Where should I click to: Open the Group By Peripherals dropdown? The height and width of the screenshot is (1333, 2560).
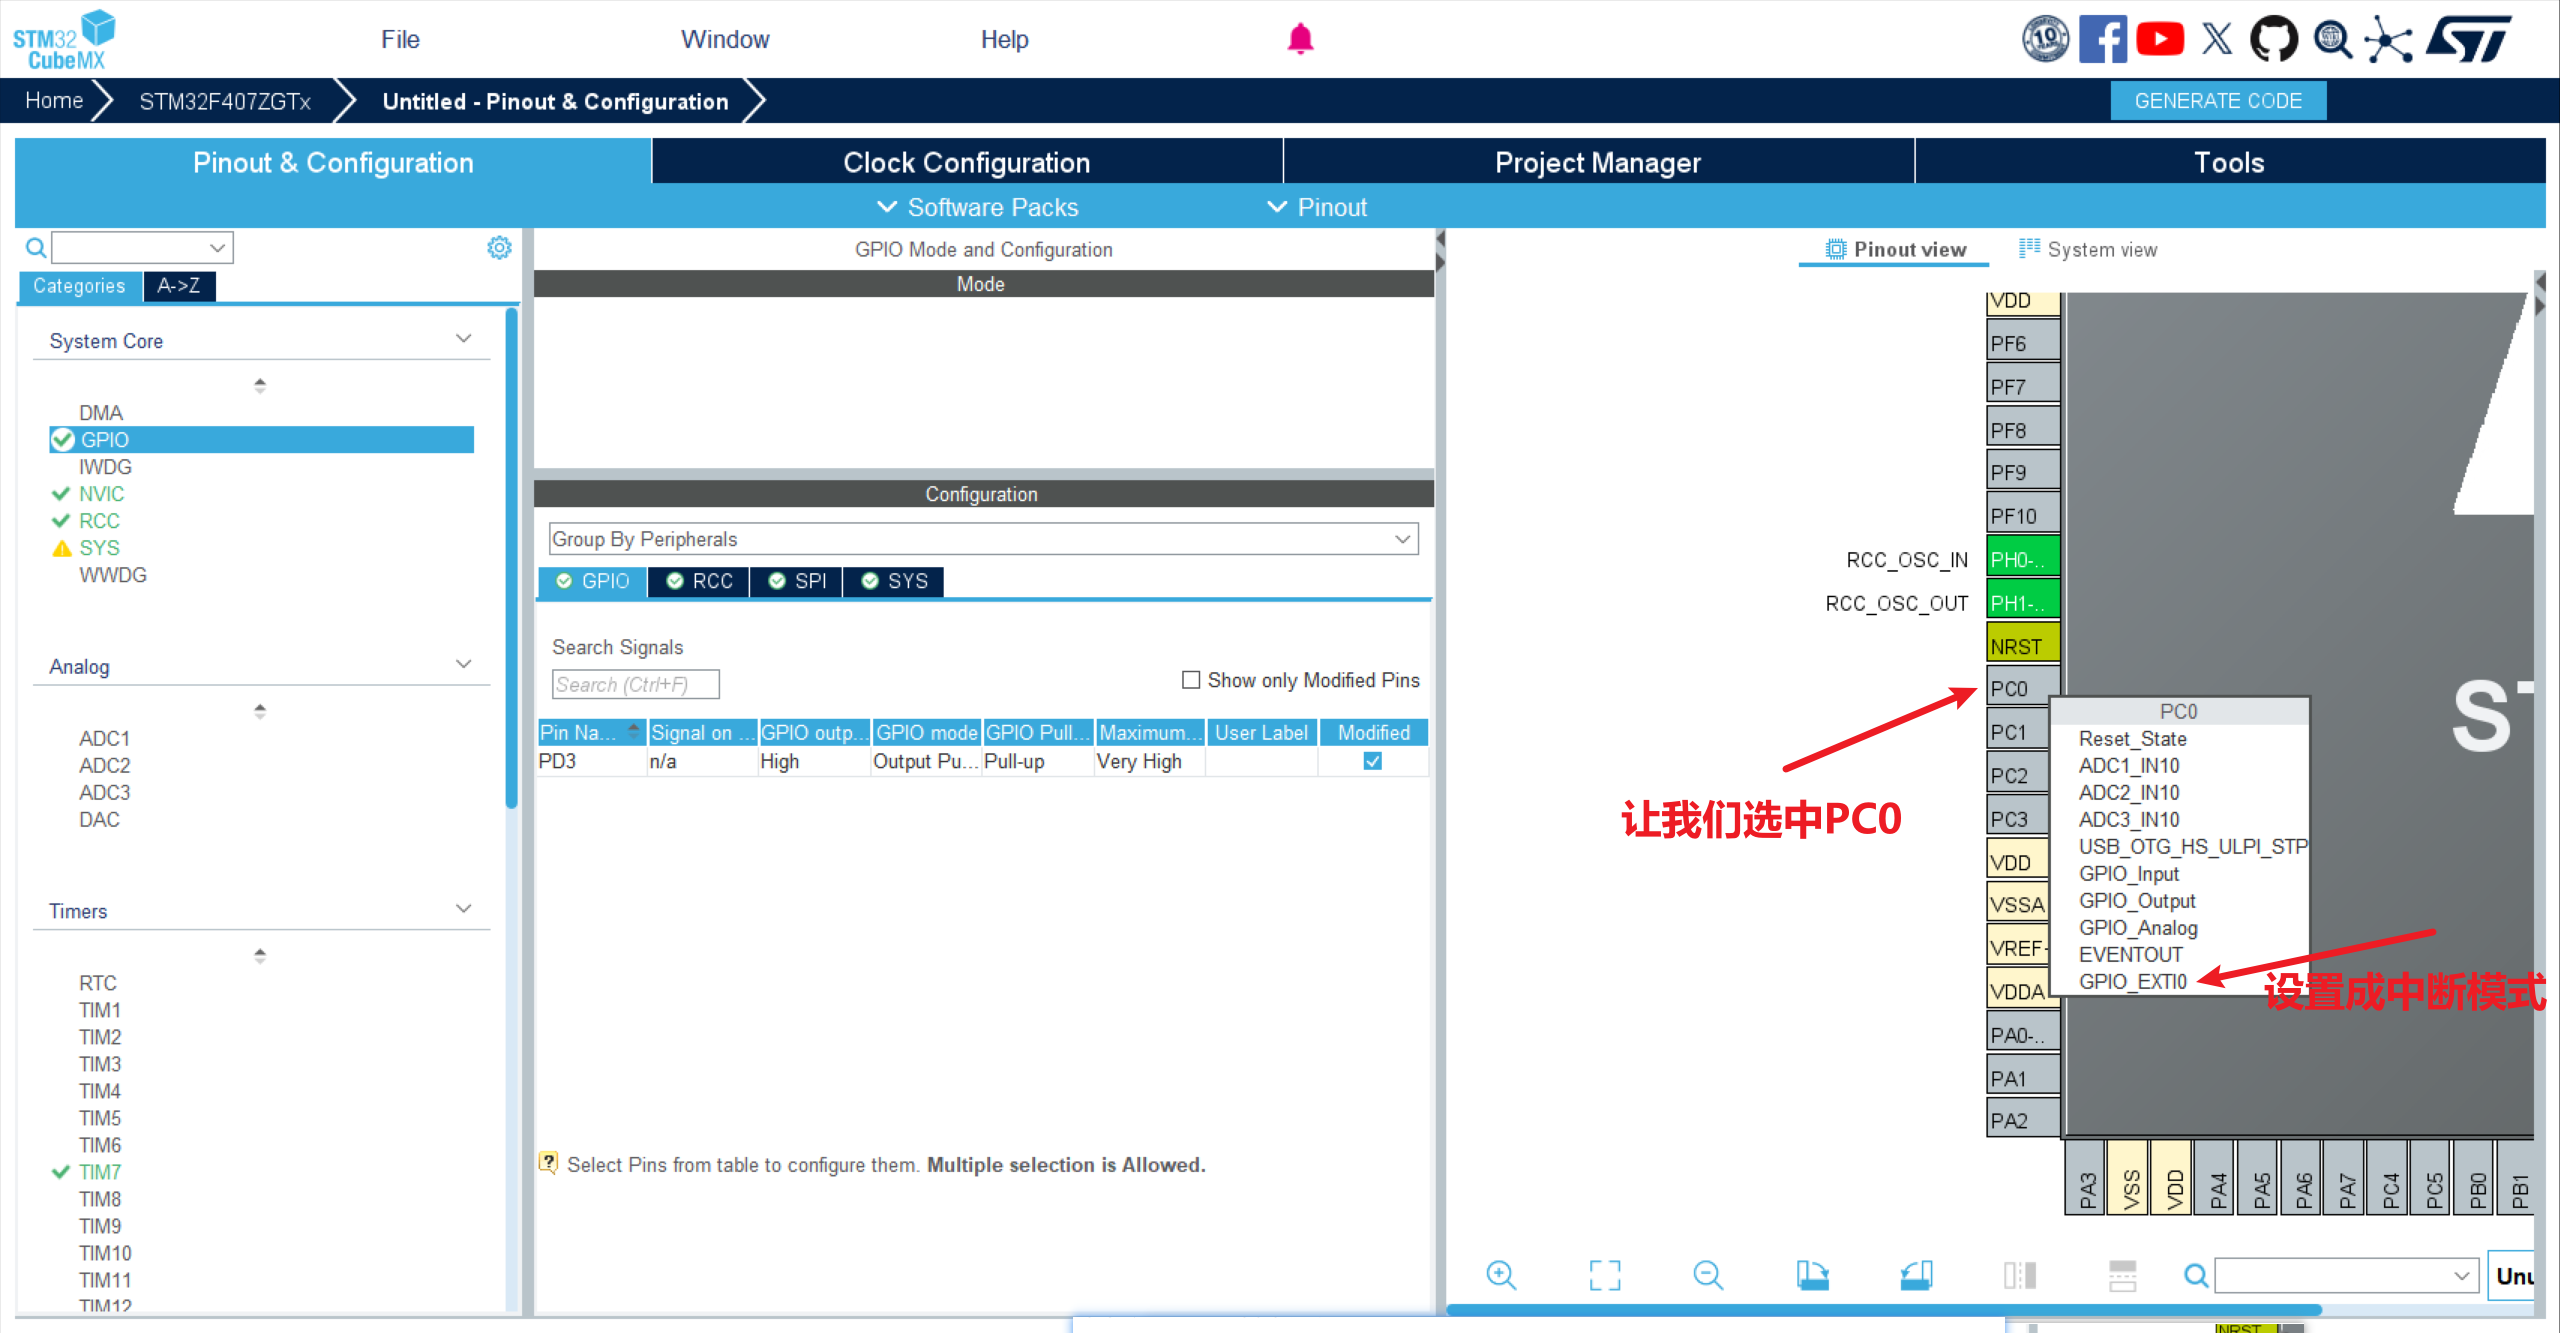click(x=983, y=539)
